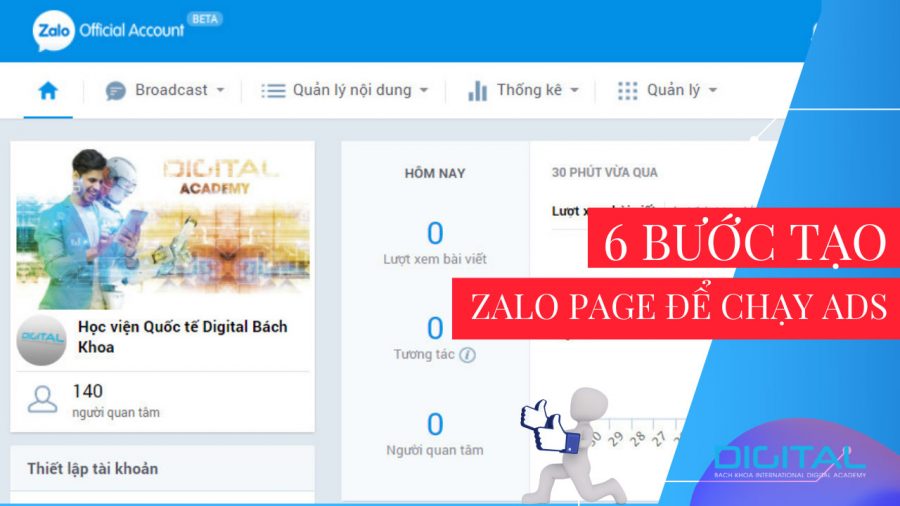This screenshot has width=900, height=506.
Task: Click the Người quan tâm stat label
Action: (435, 450)
